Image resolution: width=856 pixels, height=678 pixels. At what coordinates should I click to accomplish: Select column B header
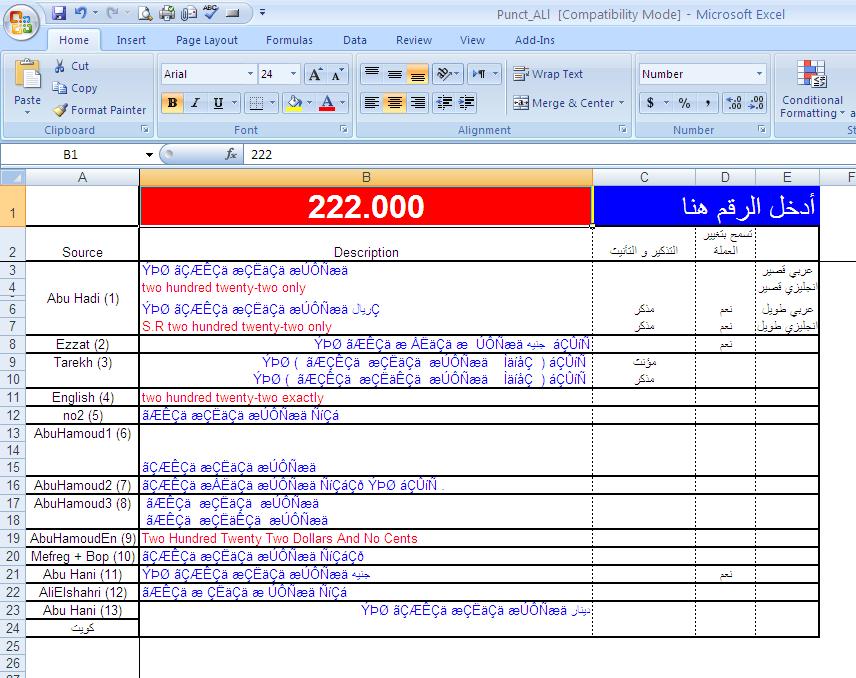click(x=366, y=177)
